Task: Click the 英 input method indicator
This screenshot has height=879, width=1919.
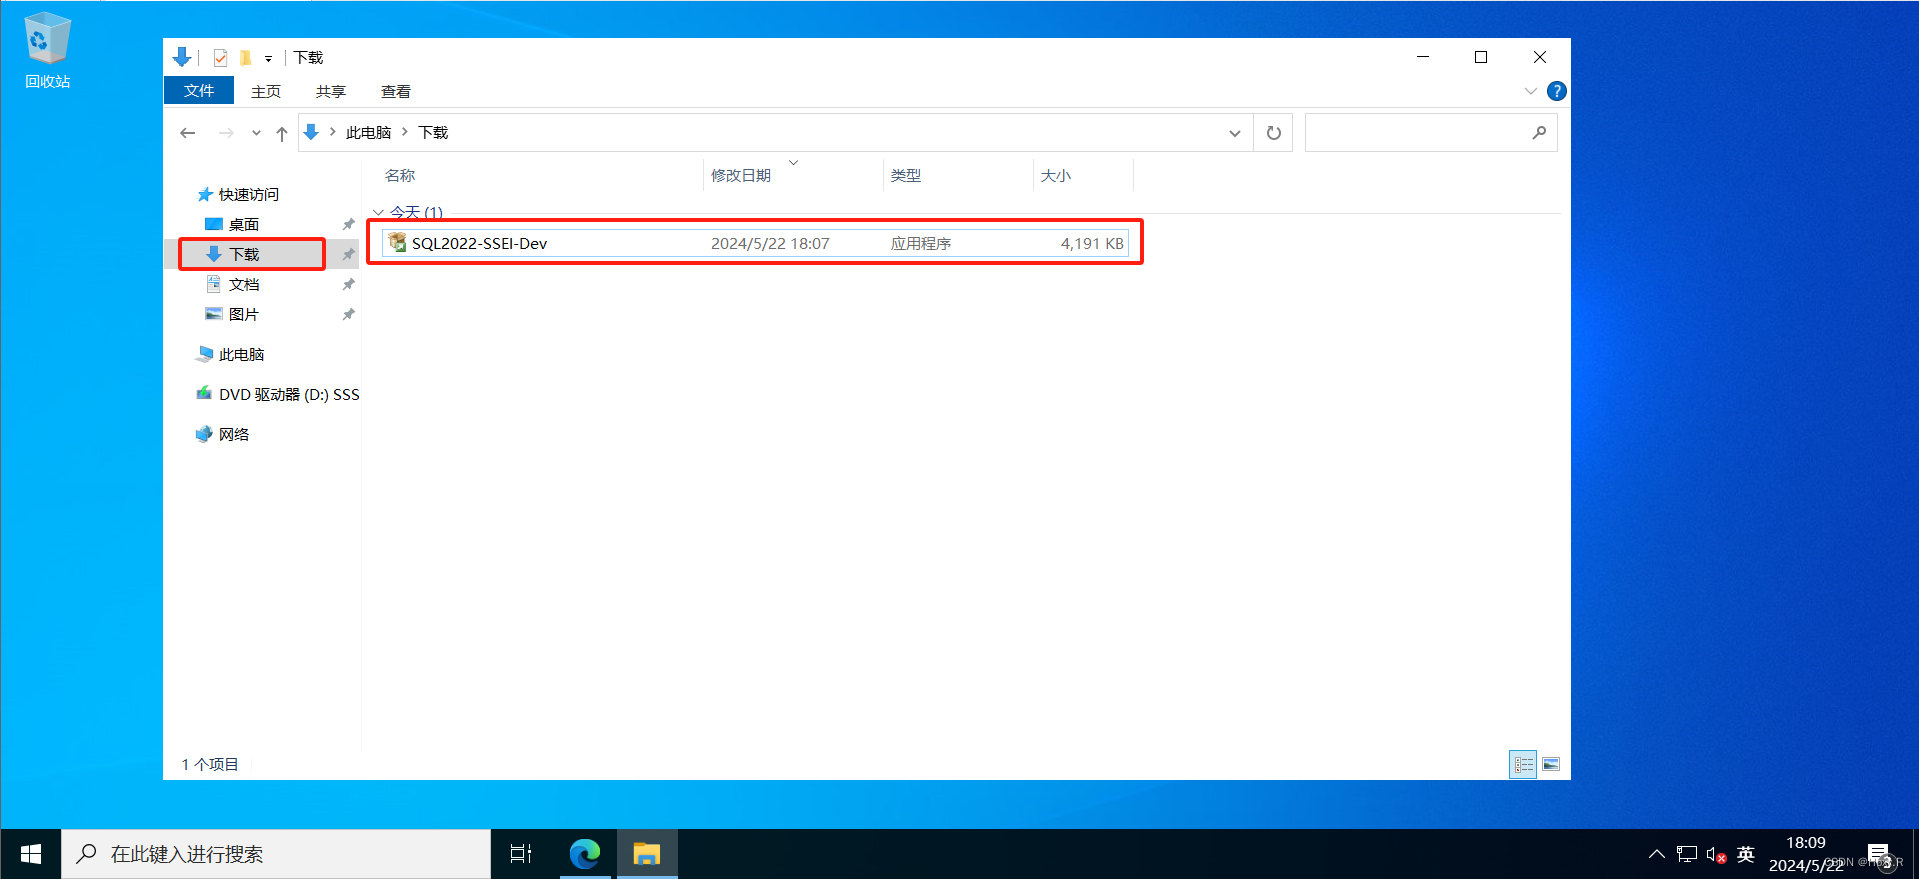Action: (x=1746, y=854)
